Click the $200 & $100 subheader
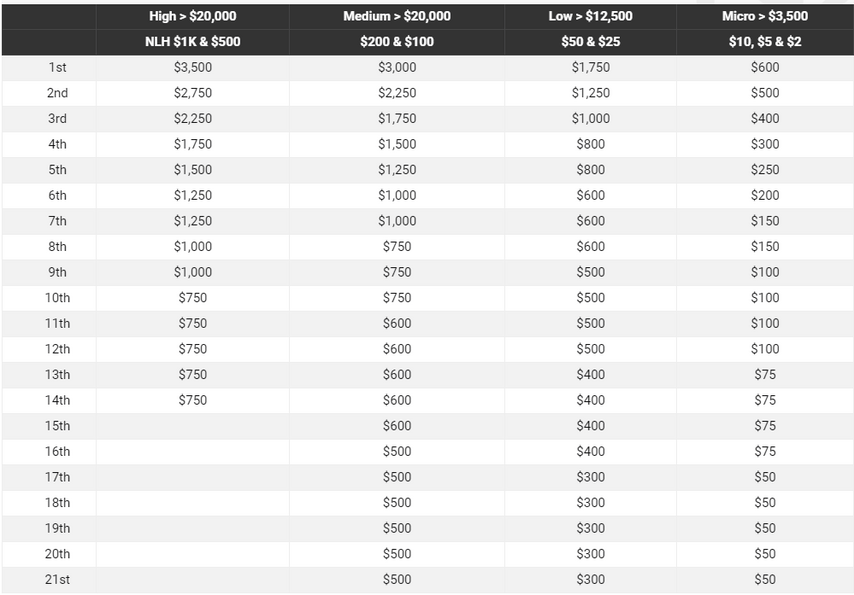Image resolution: width=854 pixels, height=595 pixels. [x=397, y=42]
